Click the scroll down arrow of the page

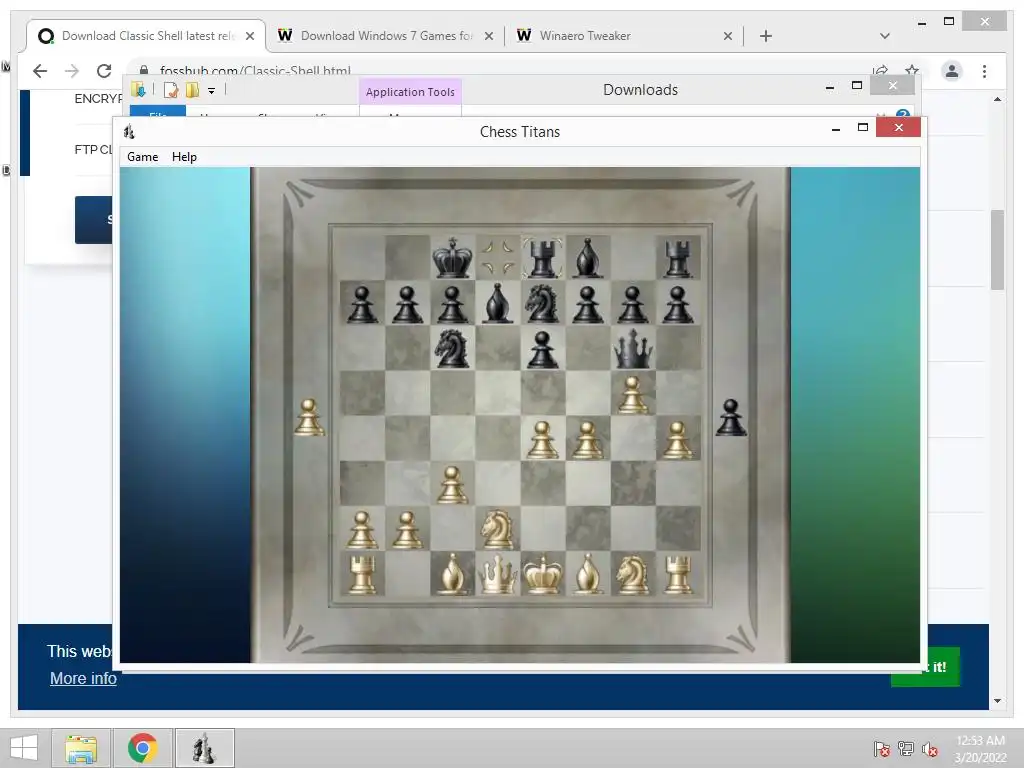[x=997, y=701]
